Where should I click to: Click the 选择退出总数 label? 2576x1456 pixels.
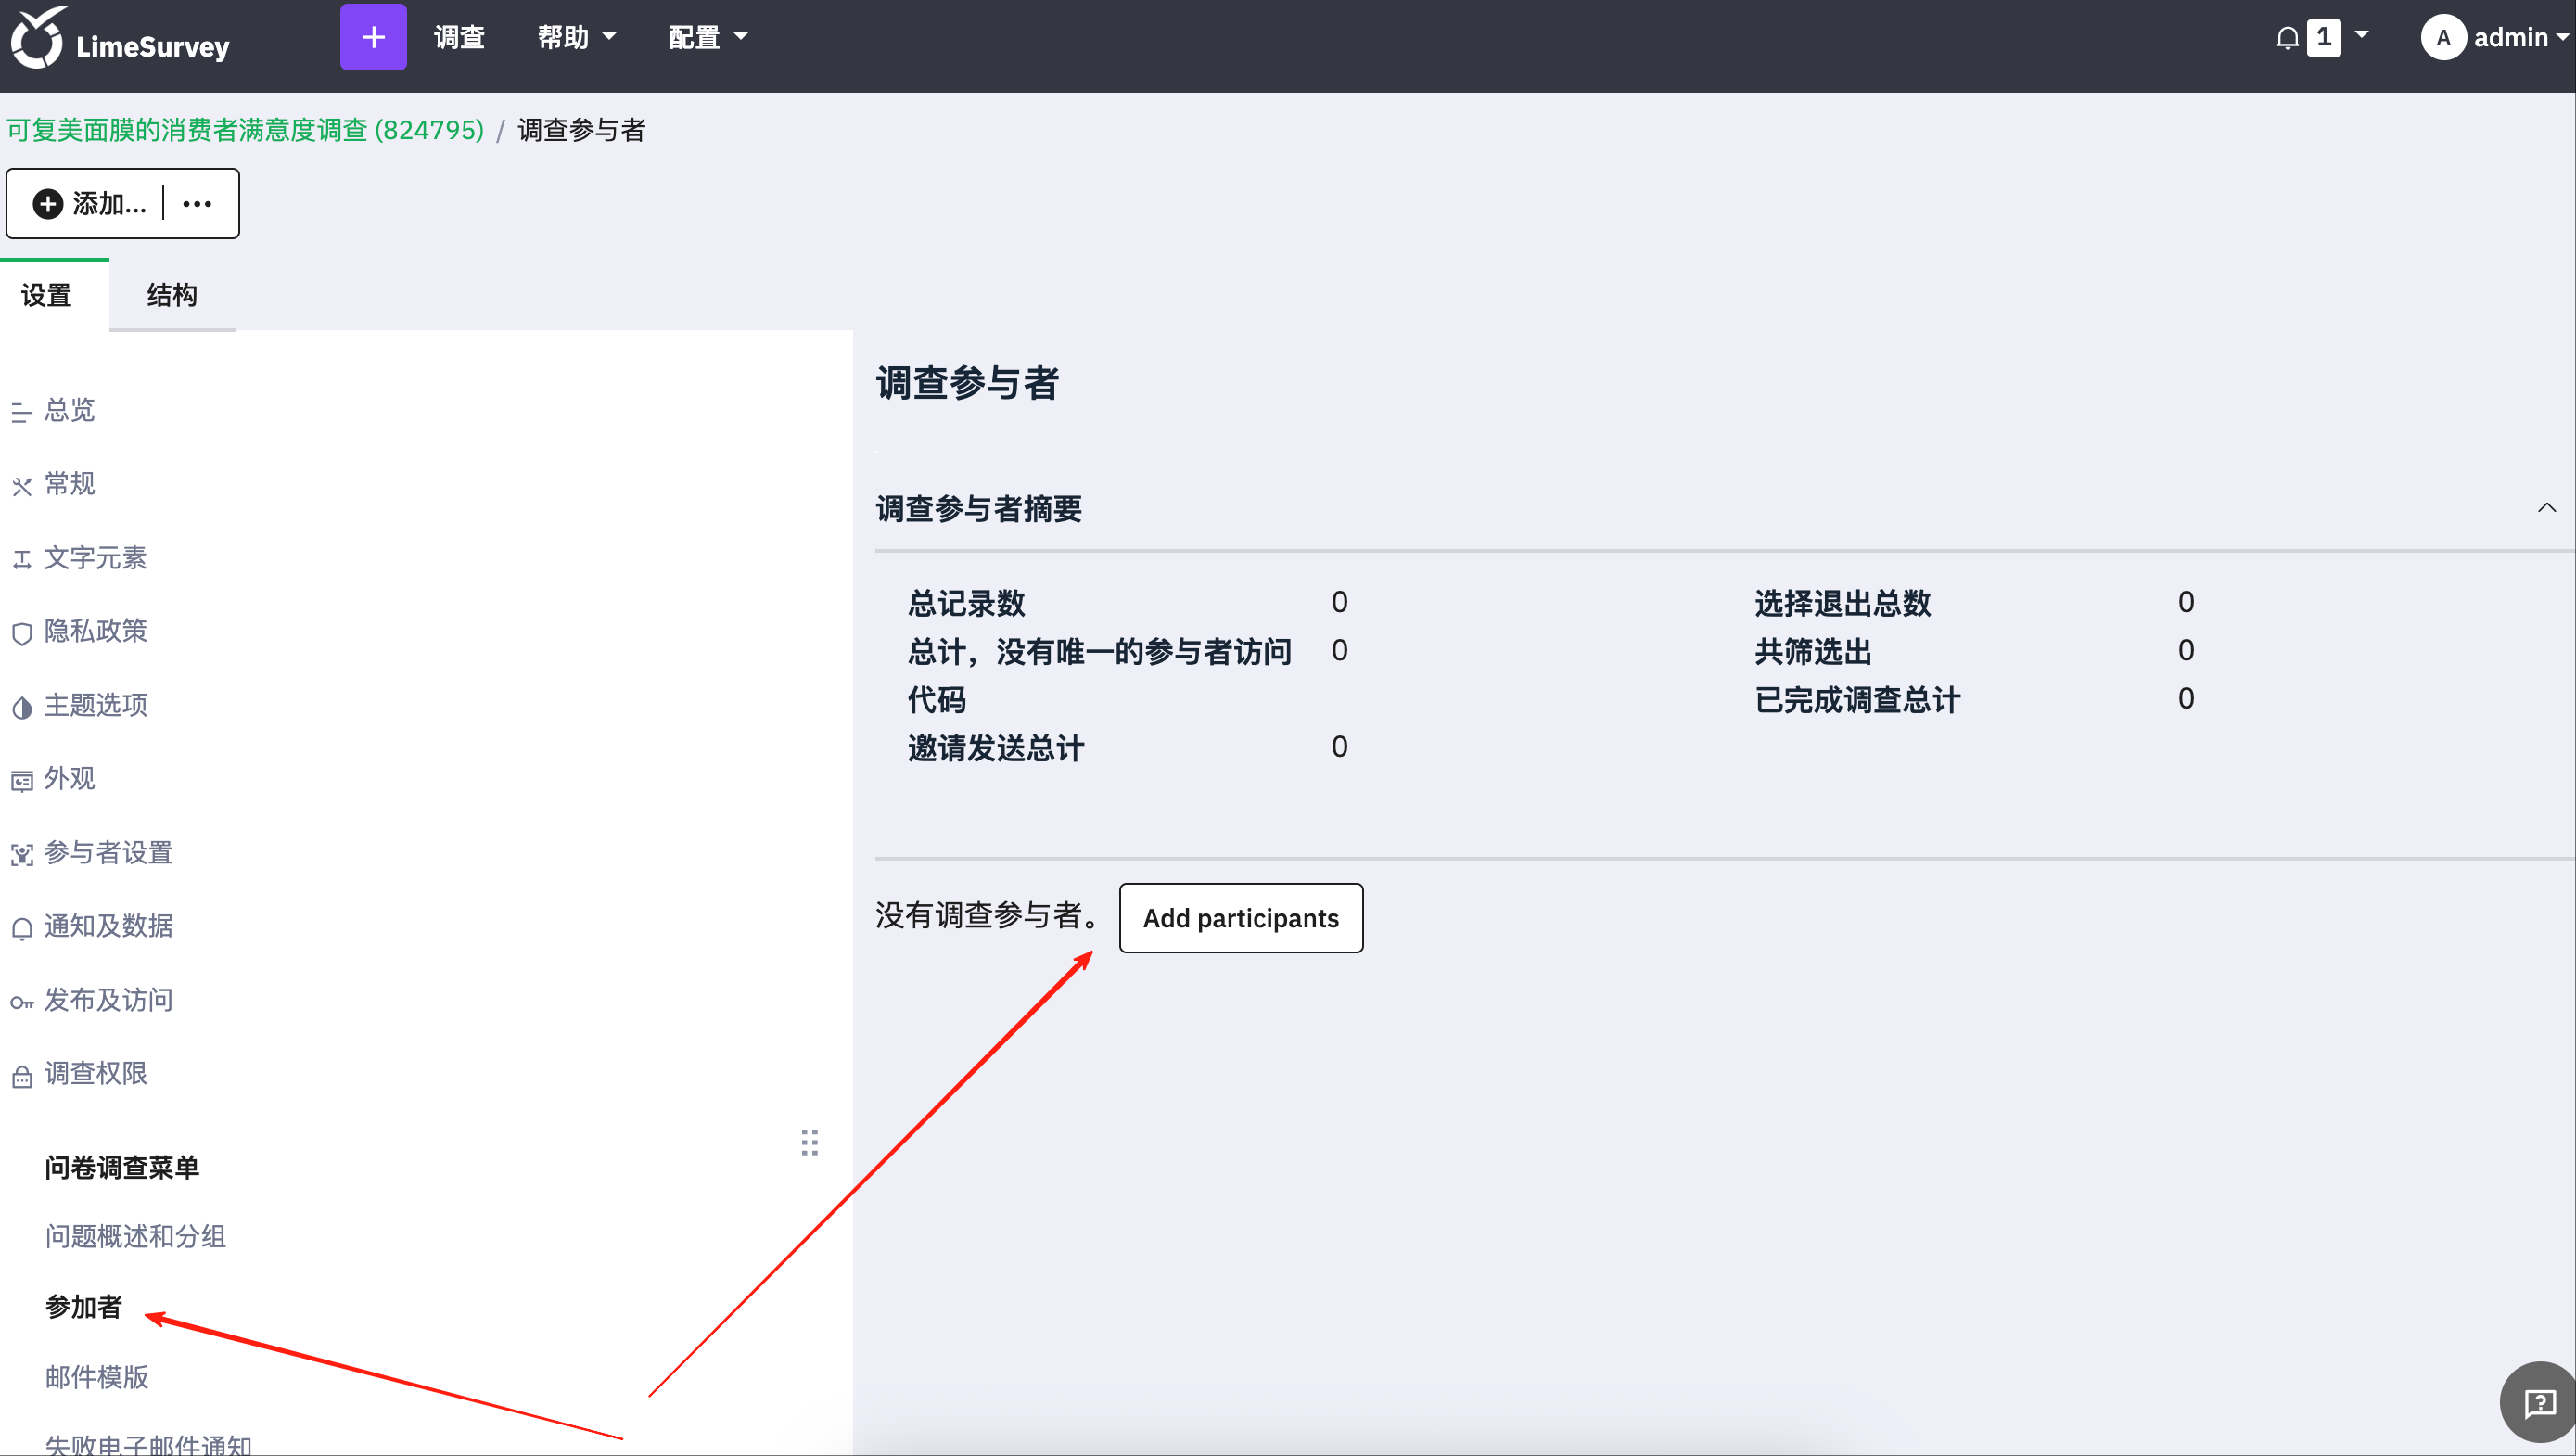tap(1842, 603)
